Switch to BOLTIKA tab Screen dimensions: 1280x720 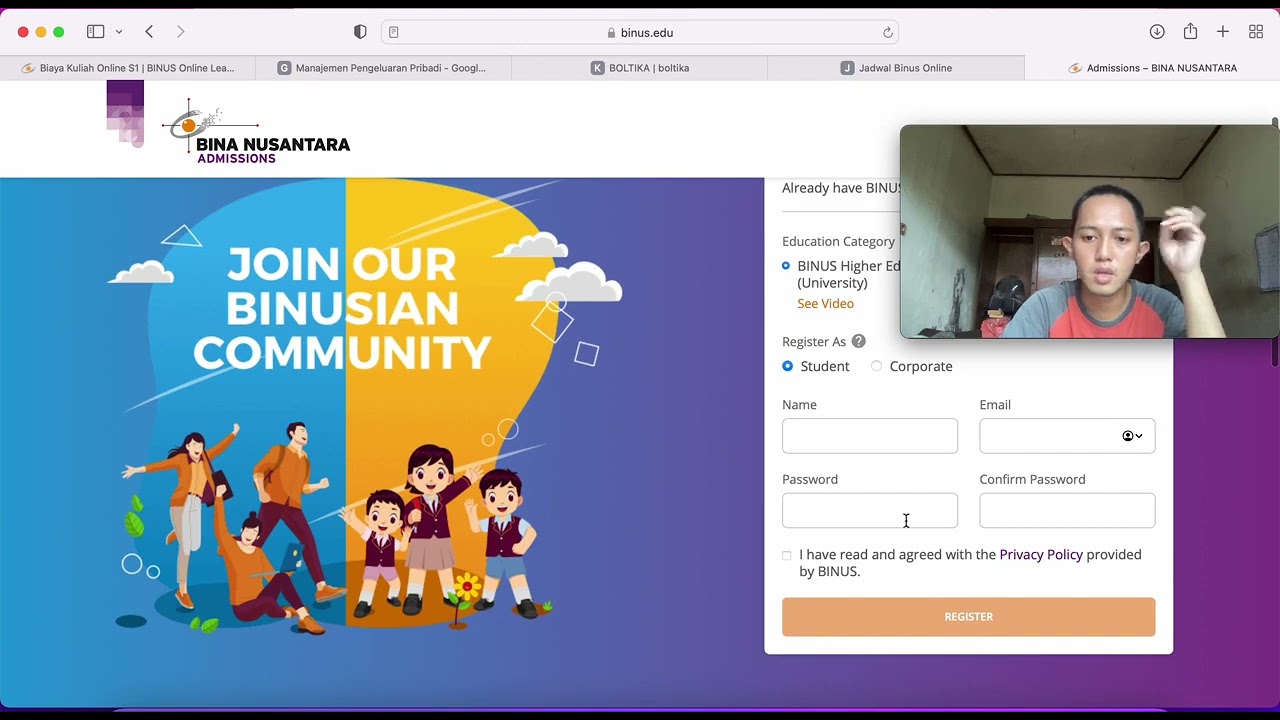point(640,68)
